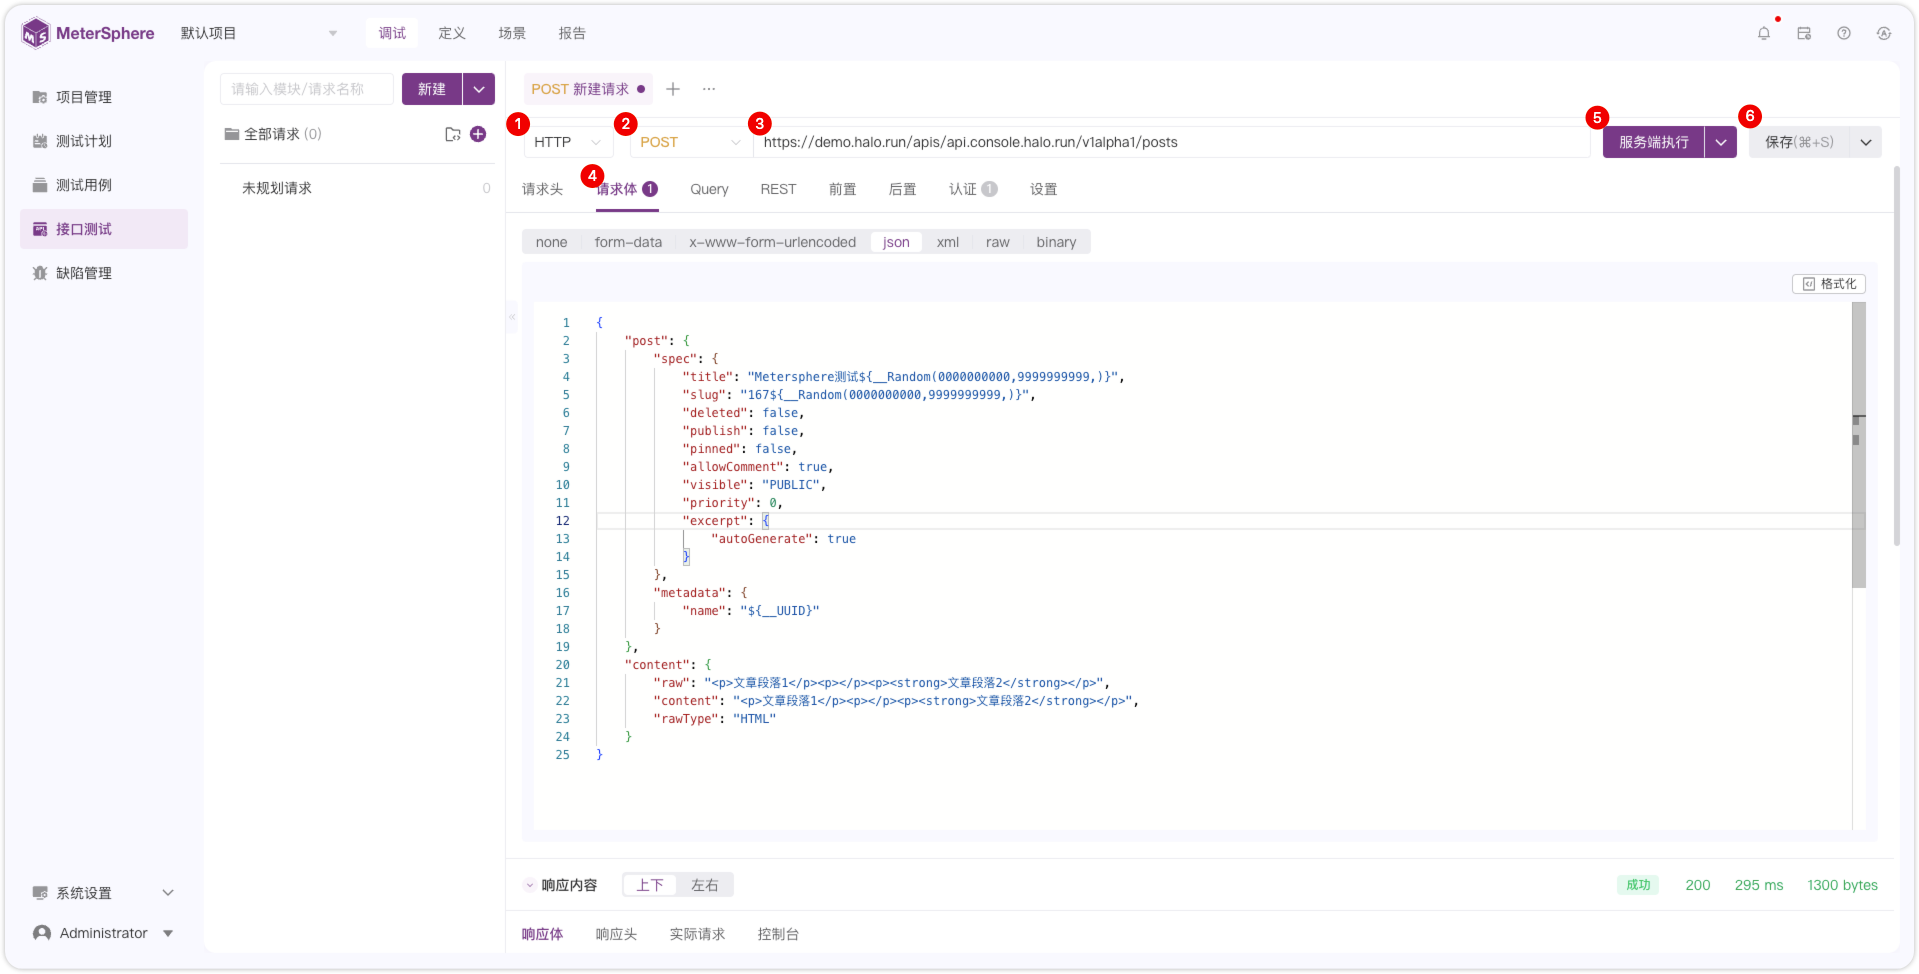Image resolution: width=1919 pixels, height=974 pixels.
Task: Select the xml body type
Action: [948, 242]
